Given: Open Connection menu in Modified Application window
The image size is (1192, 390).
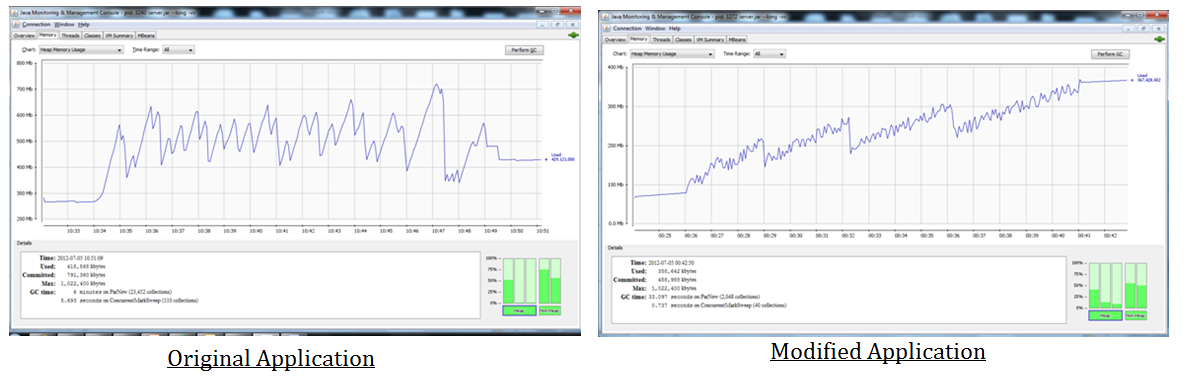Looking at the screenshot, I should (x=626, y=28).
